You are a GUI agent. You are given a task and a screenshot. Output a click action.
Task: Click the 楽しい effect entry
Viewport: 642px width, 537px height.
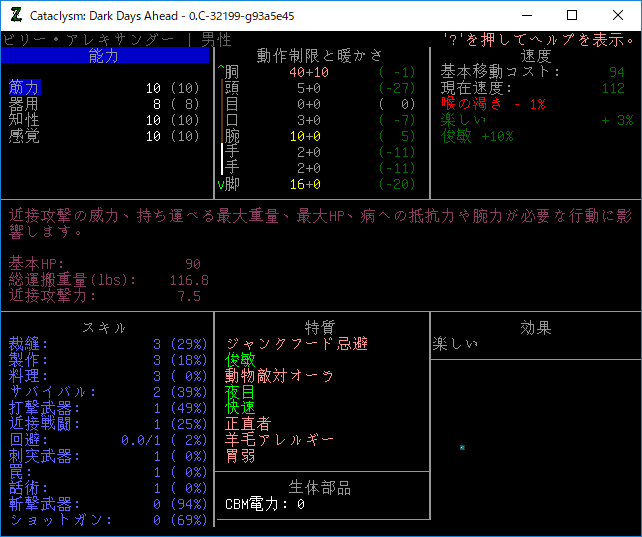[455, 344]
